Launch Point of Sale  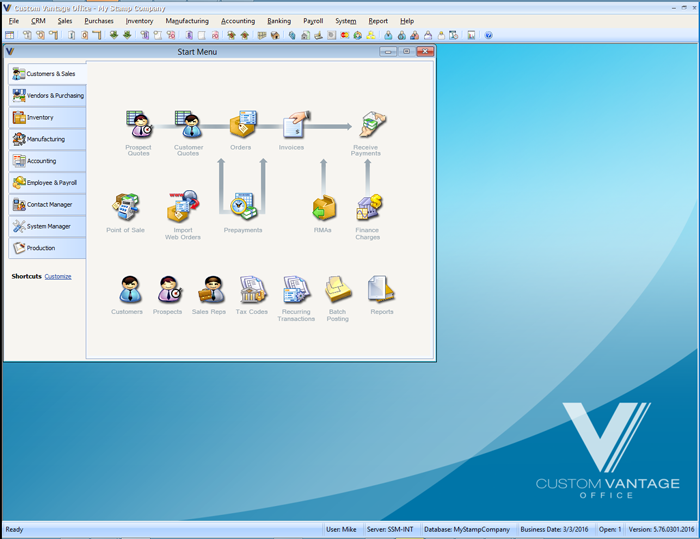(126, 207)
